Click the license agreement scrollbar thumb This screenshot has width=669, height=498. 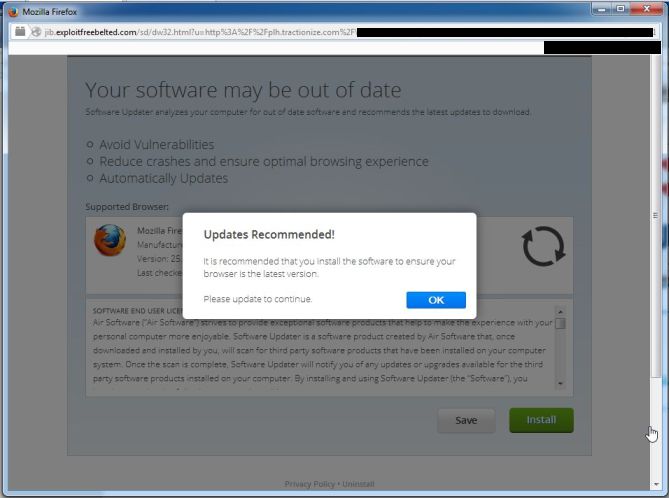(560, 323)
